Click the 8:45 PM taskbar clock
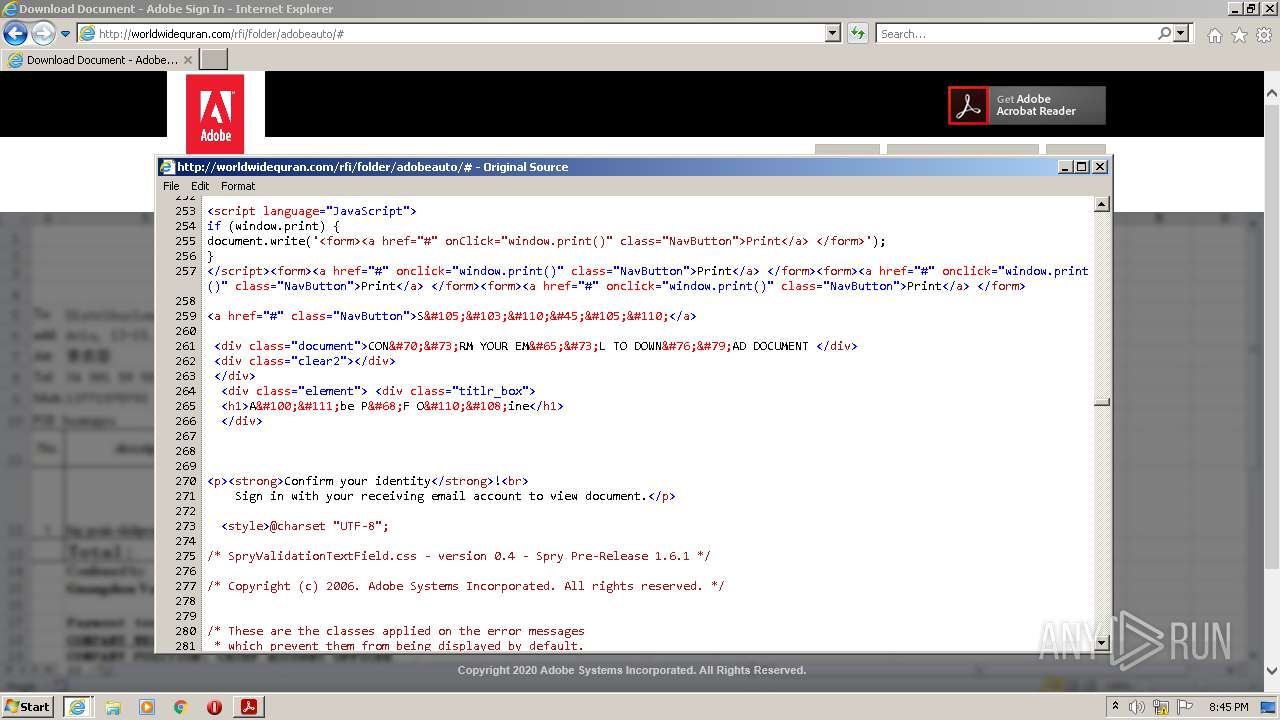 (1229, 707)
